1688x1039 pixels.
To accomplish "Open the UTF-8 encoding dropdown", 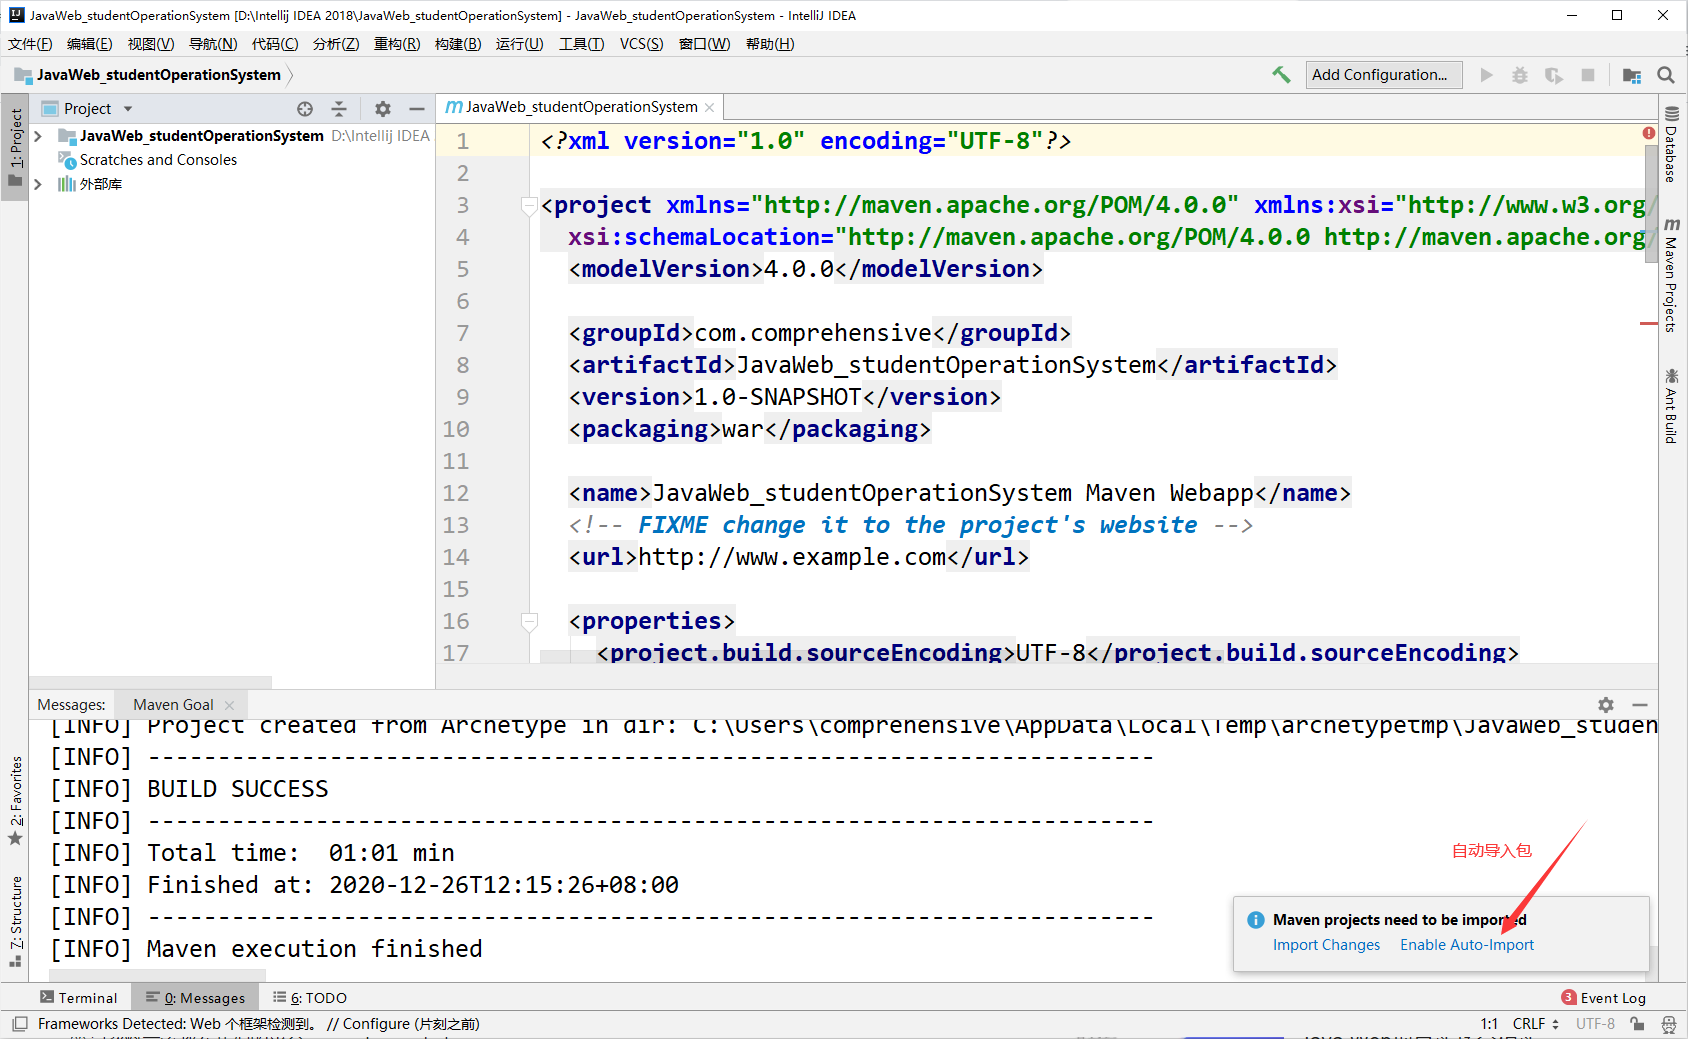I will [x=1595, y=1024].
